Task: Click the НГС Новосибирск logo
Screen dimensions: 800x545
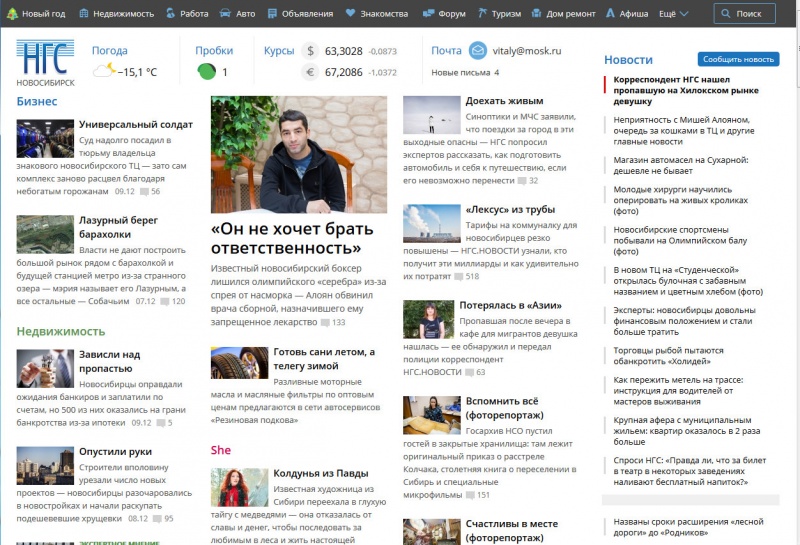Action: pyautogui.click(x=44, y=62)
